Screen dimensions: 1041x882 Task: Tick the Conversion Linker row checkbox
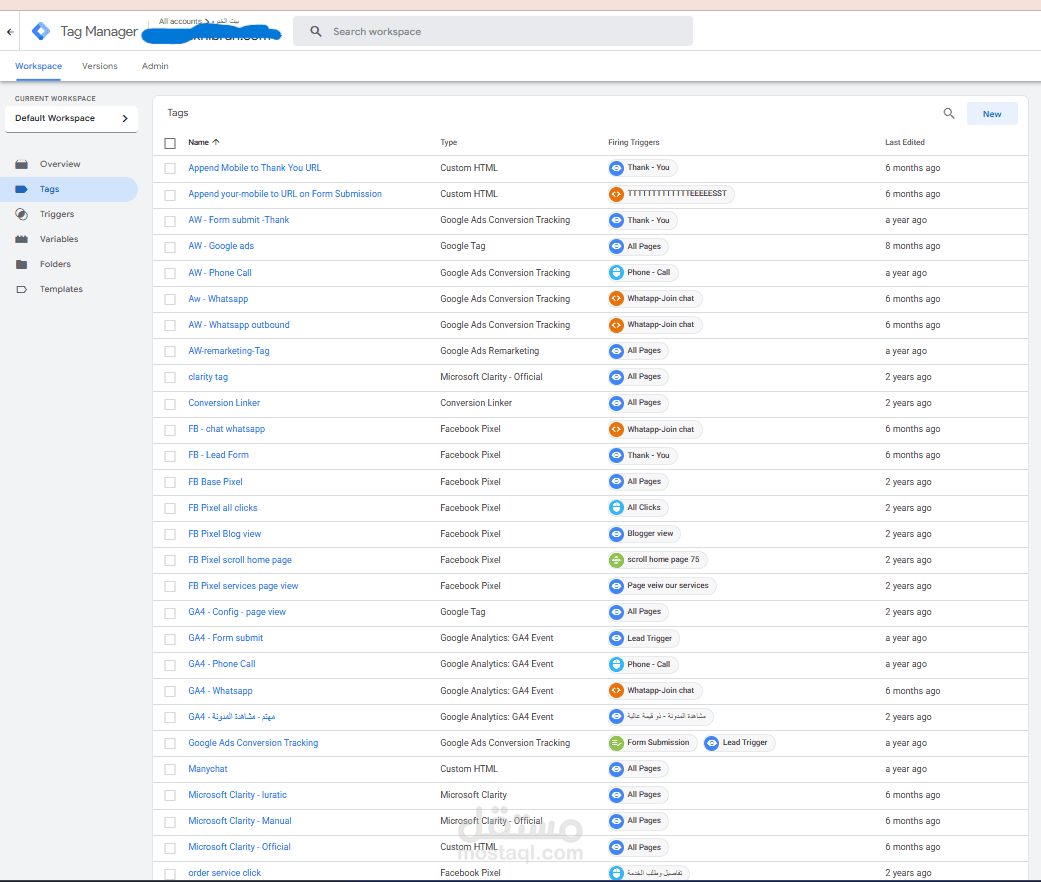tap(170, 404)
